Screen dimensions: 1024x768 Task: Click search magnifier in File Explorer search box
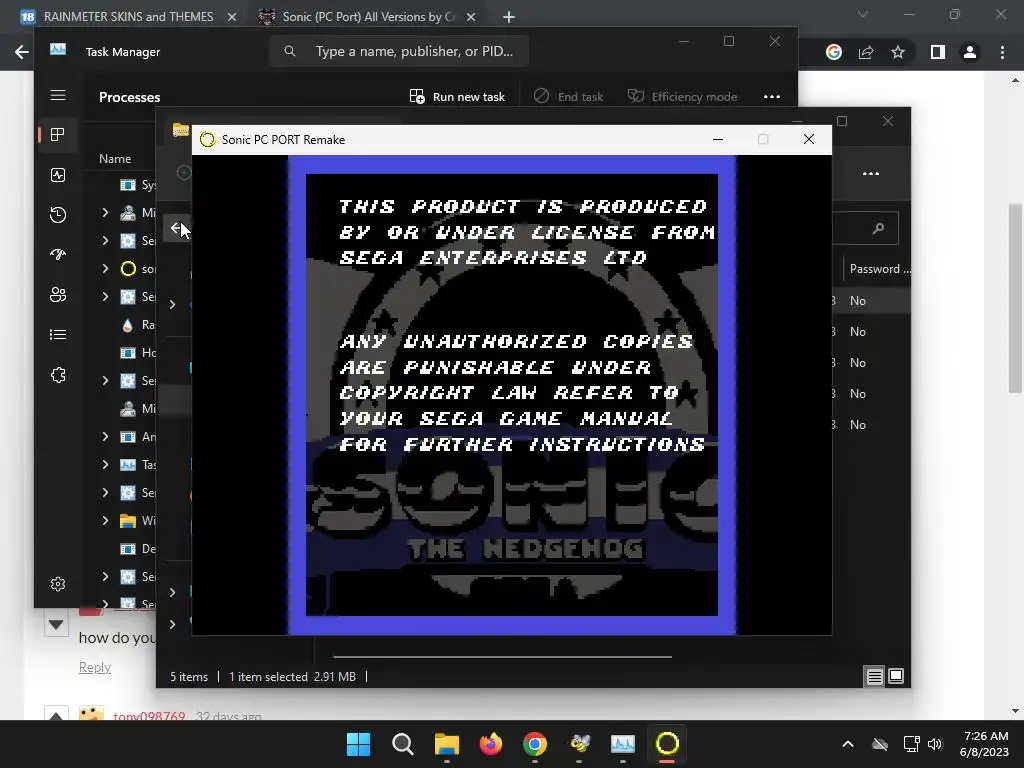point(878,228)
